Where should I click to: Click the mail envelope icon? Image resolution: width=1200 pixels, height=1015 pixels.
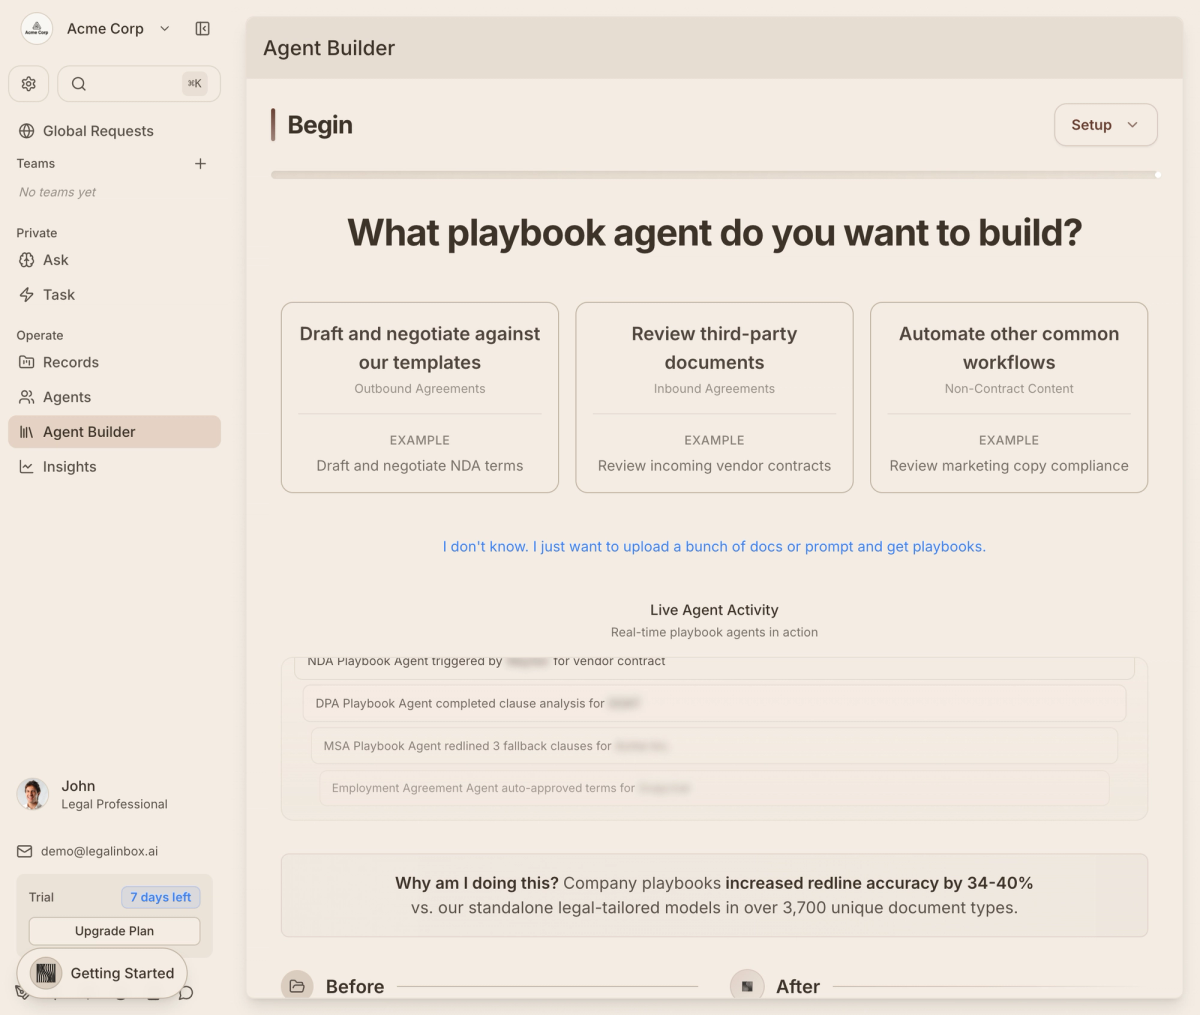click(25, 852)
